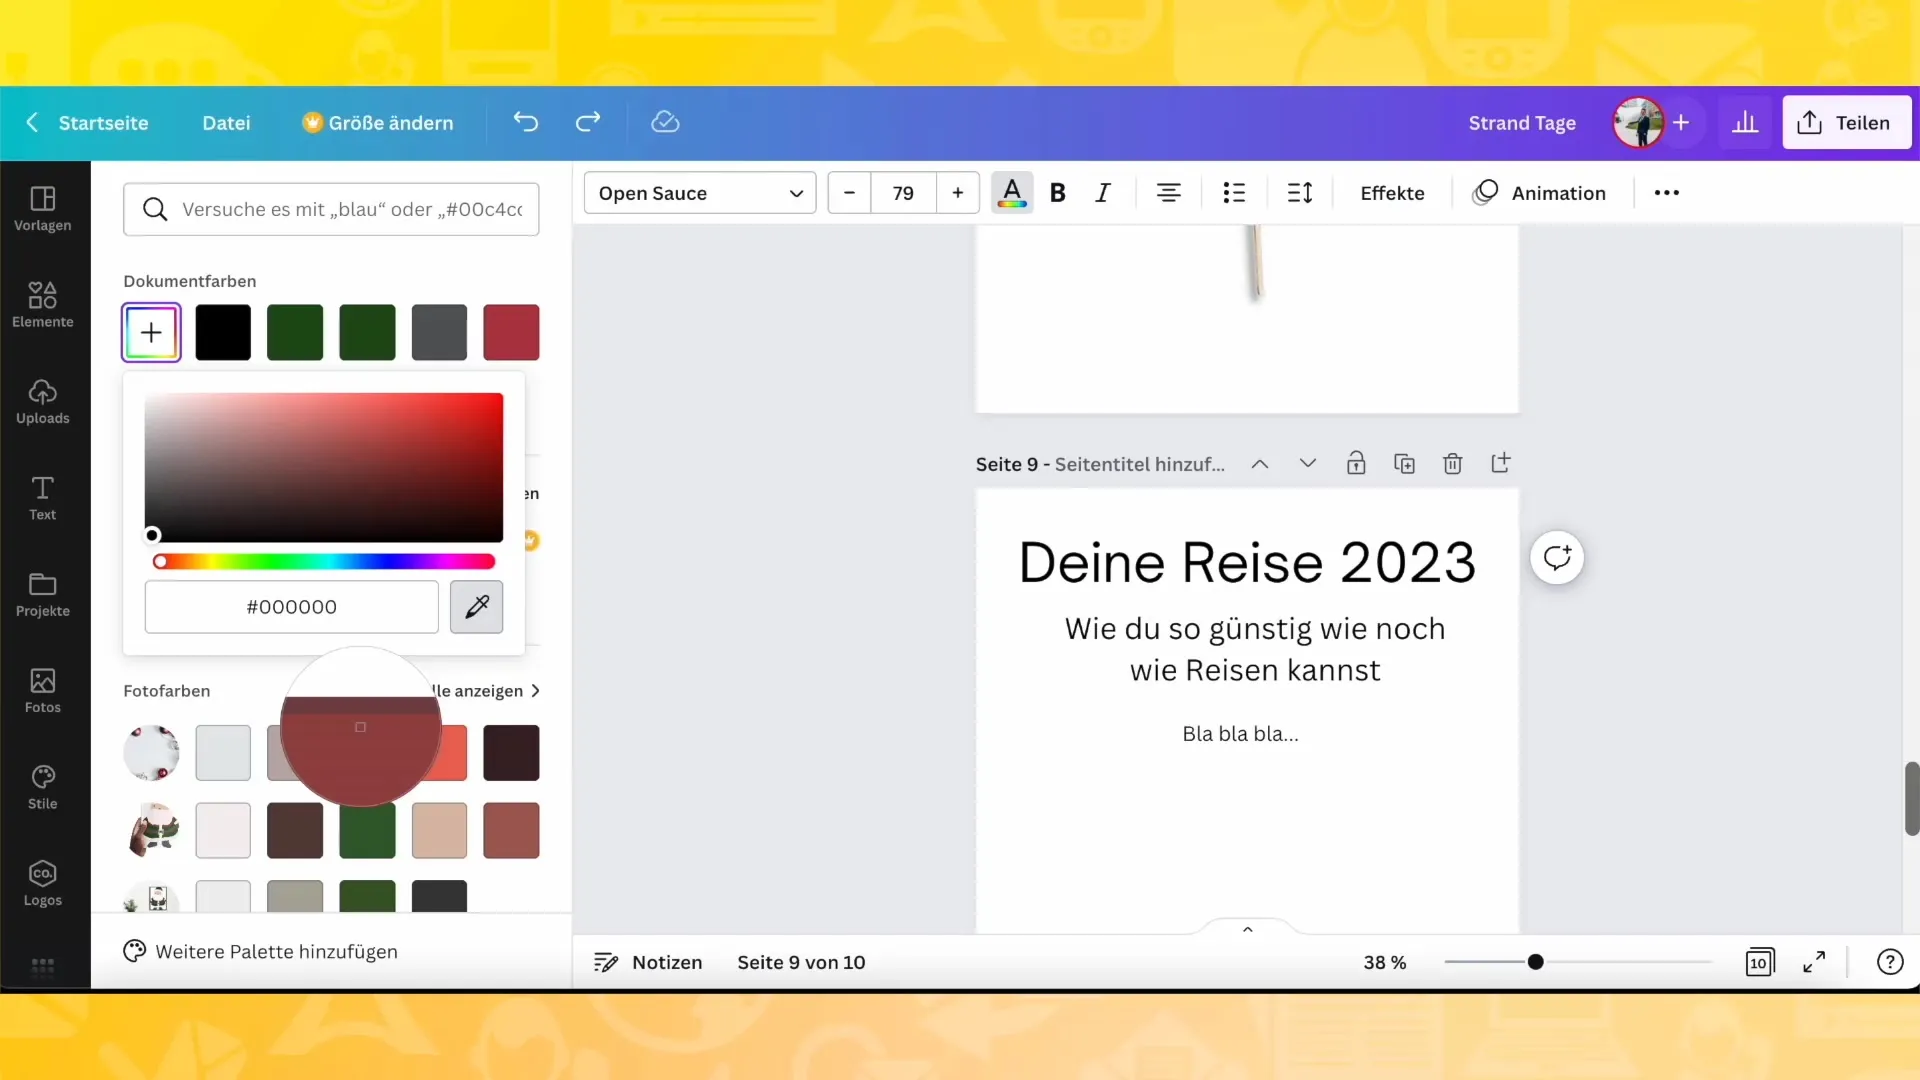Add Weitere Palette hinzufügen
This screenshot has height=1080, width=1920.
click(x=261, y=952)
